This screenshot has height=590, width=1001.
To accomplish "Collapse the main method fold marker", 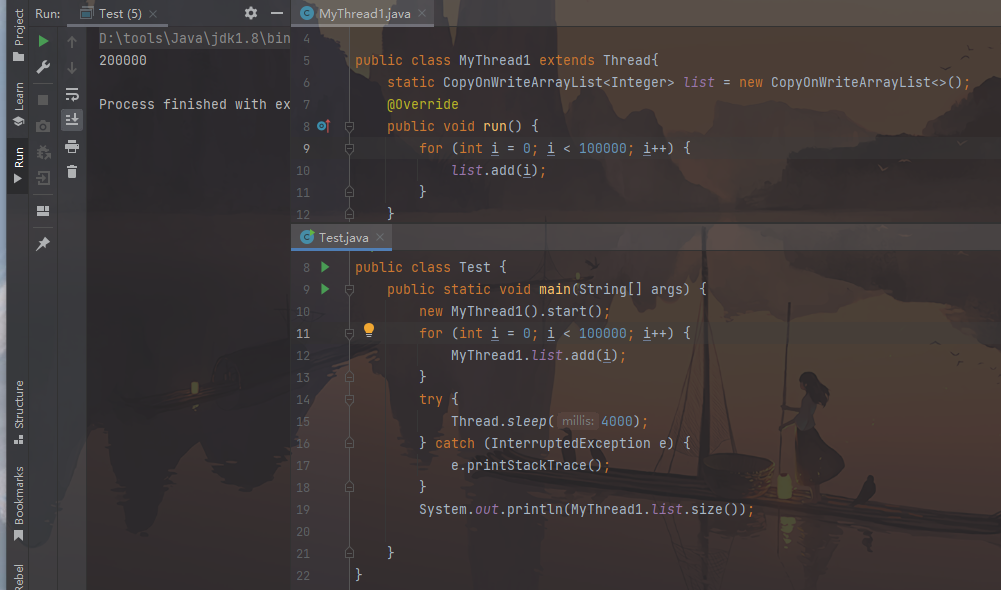I will point(349,290).
